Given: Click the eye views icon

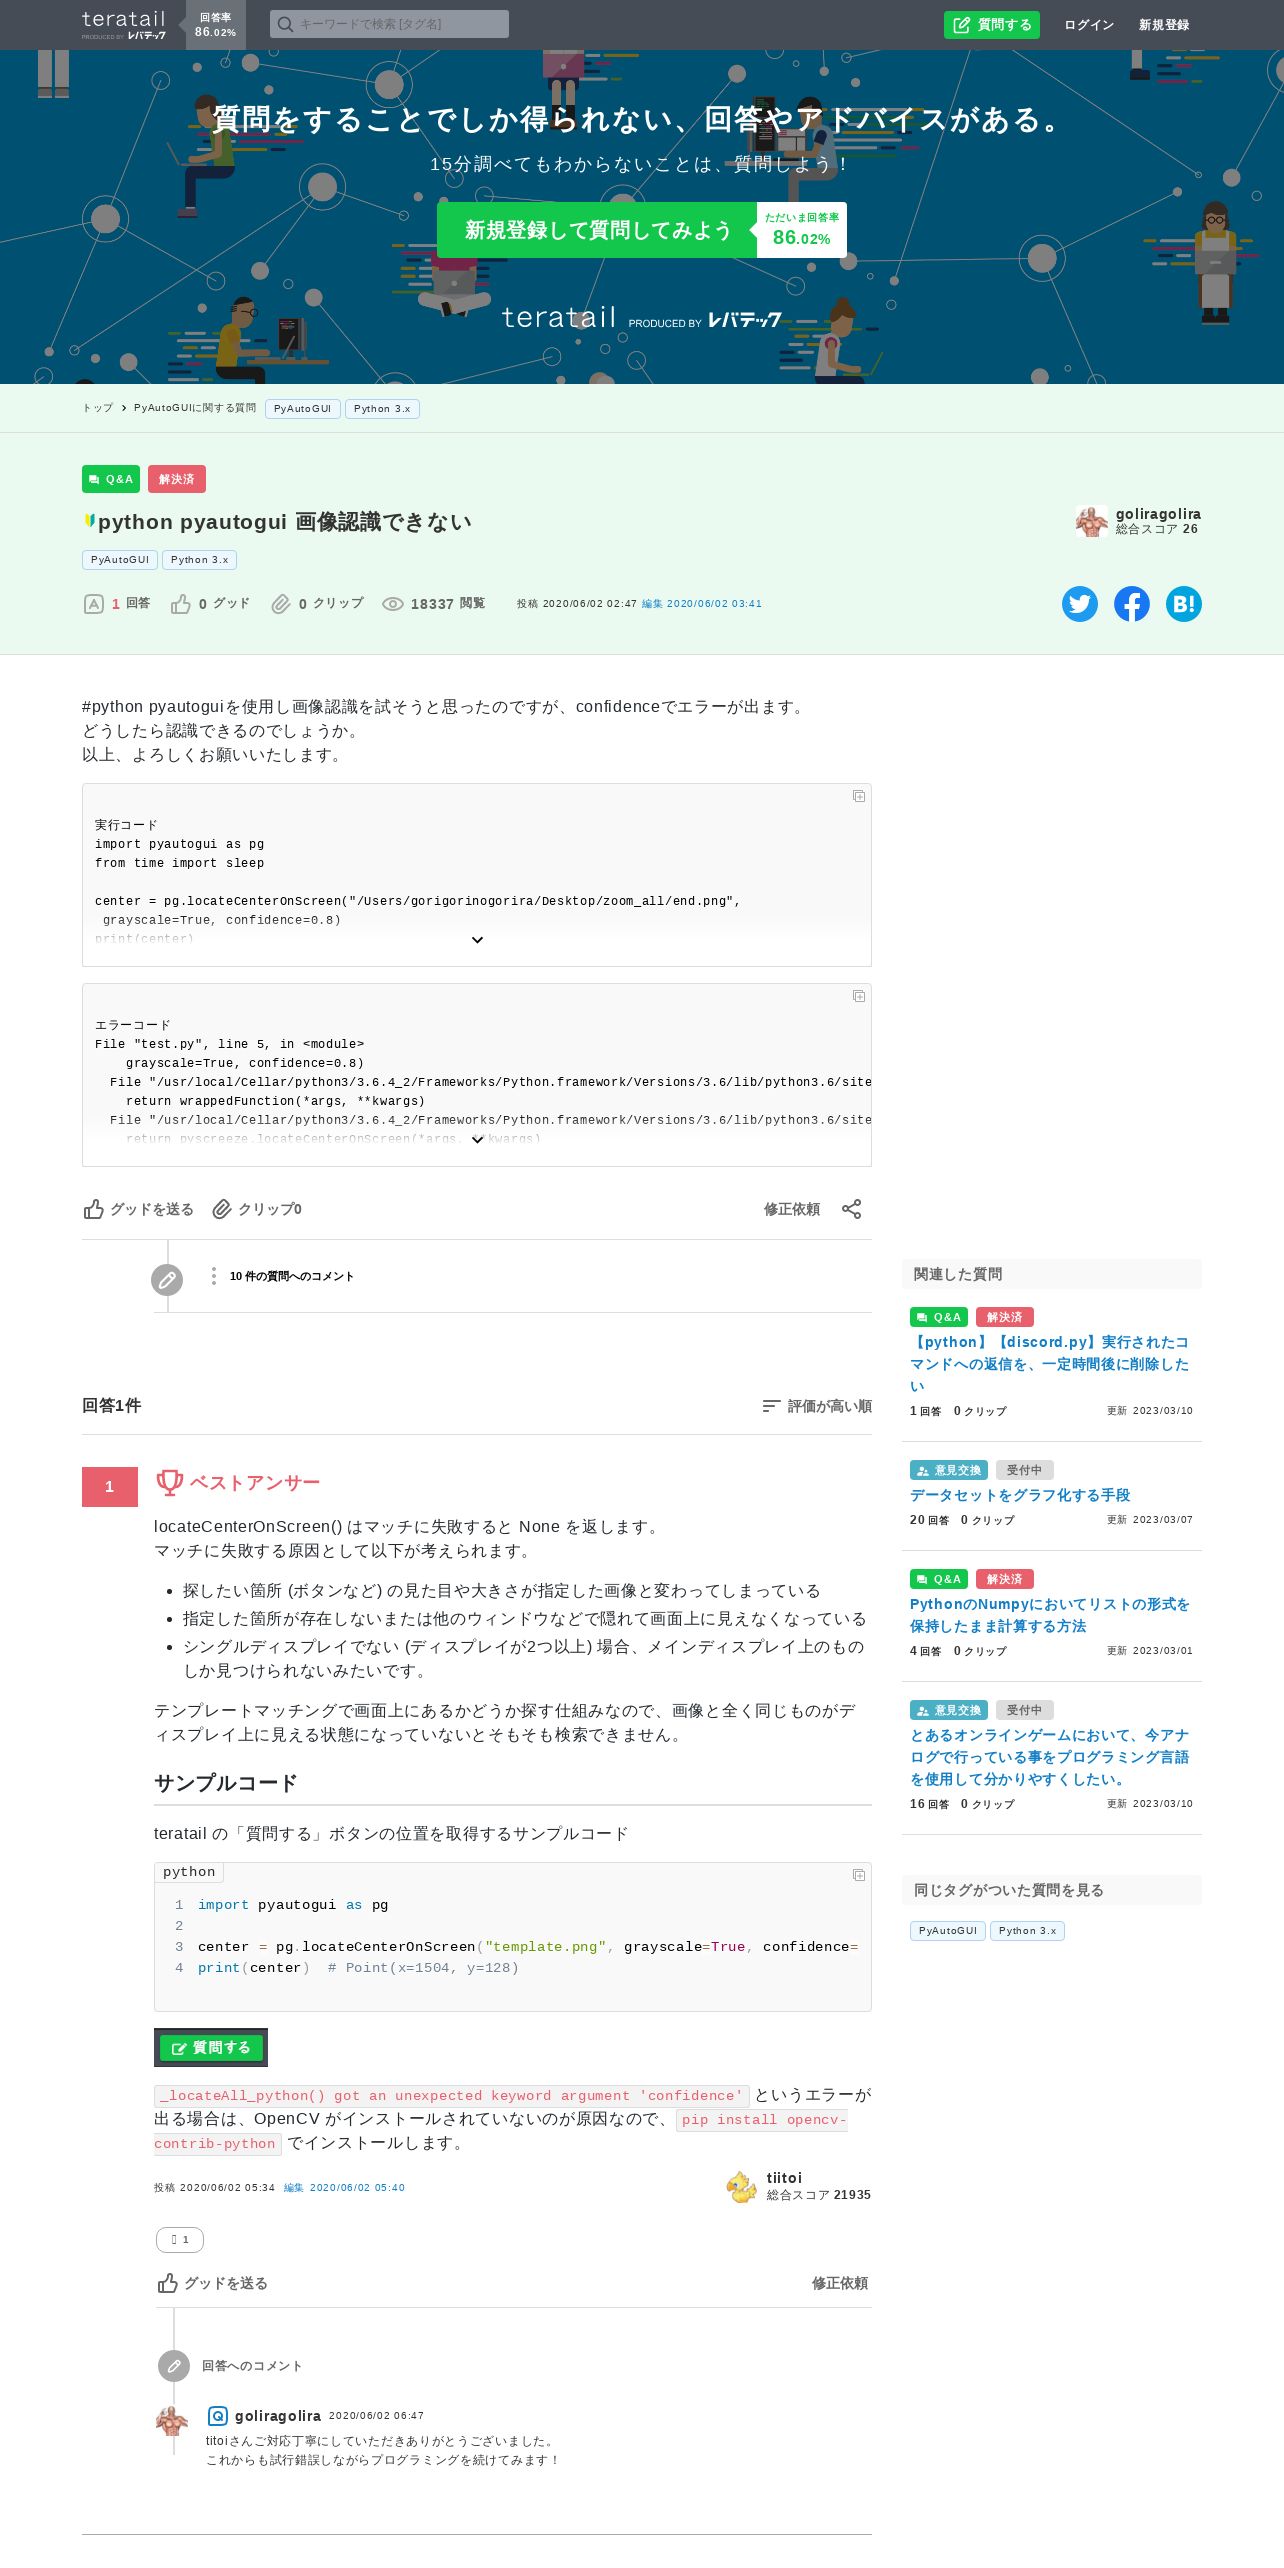Looking at the screenshot, I should 393,604.
